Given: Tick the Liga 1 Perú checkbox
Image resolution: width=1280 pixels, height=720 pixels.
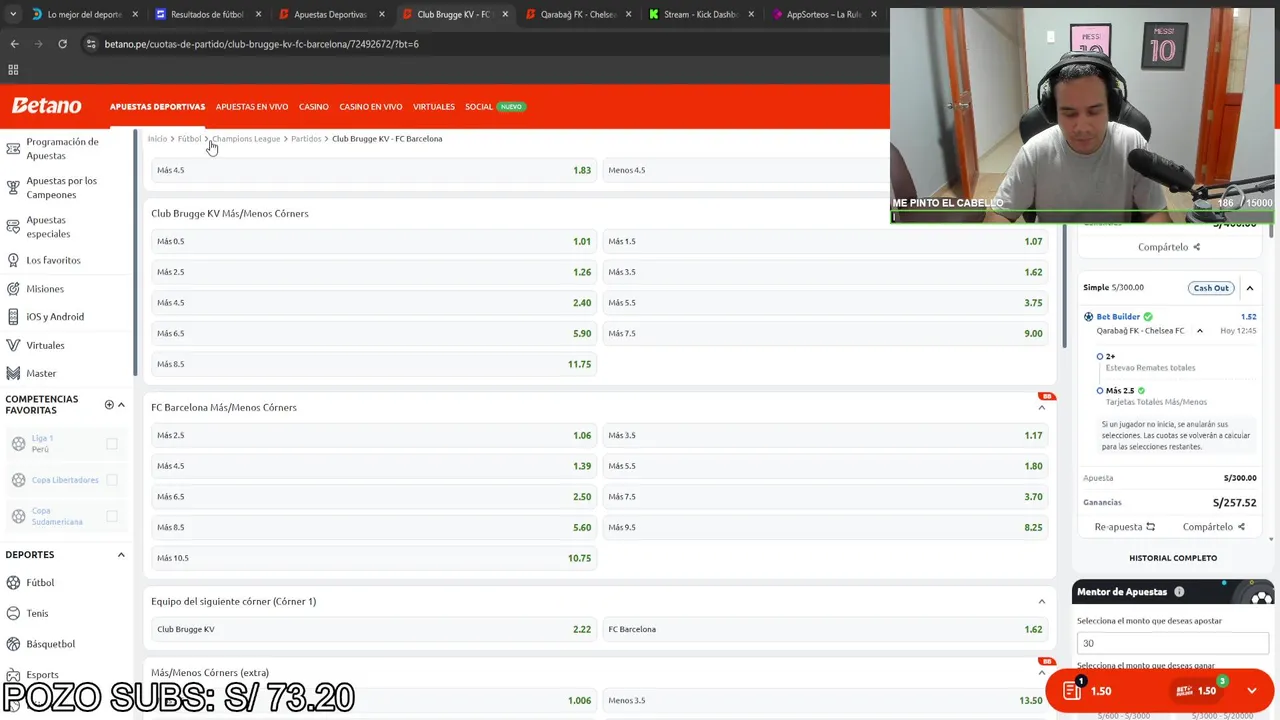Looking at the screenshot, I should [112, 444].
